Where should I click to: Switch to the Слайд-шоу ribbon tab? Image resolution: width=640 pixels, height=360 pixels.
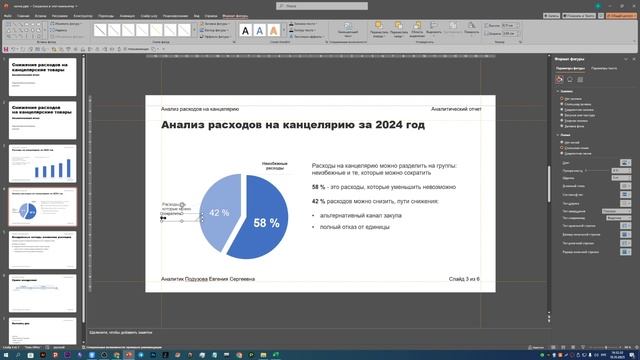point(149,16)
